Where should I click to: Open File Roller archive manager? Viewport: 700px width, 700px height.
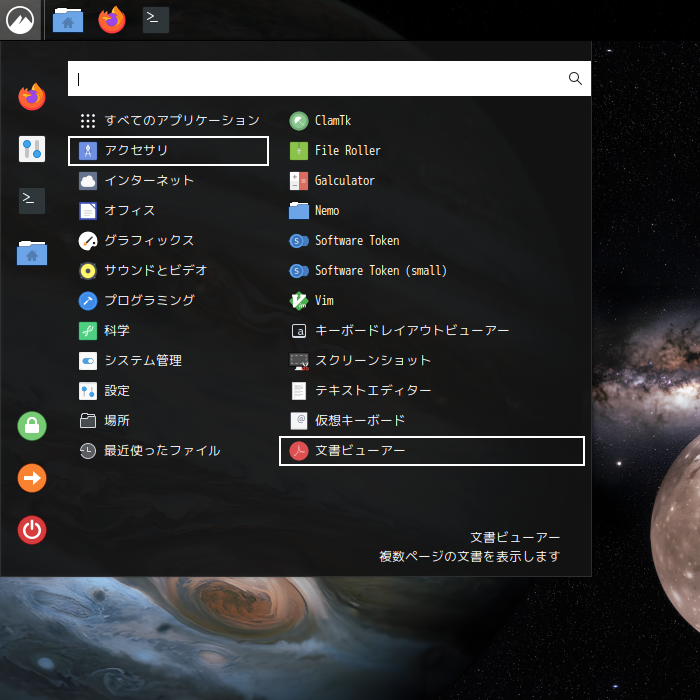[x=347, y=151]
